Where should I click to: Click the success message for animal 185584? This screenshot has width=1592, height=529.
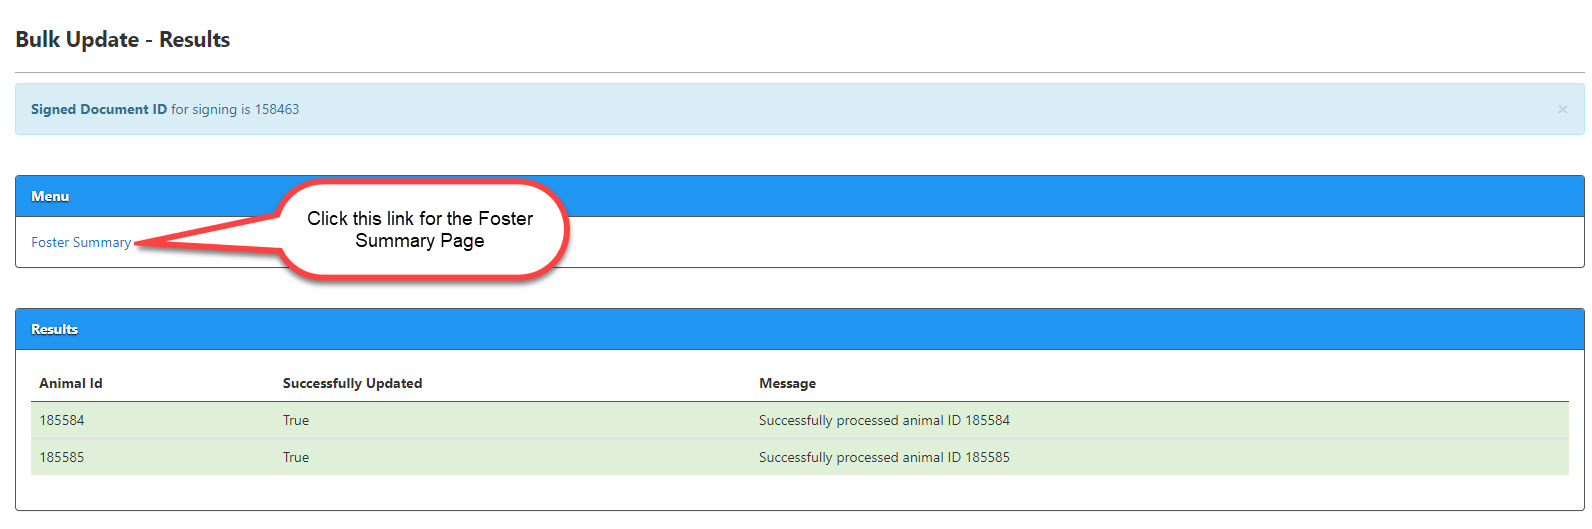pos(884,420)
